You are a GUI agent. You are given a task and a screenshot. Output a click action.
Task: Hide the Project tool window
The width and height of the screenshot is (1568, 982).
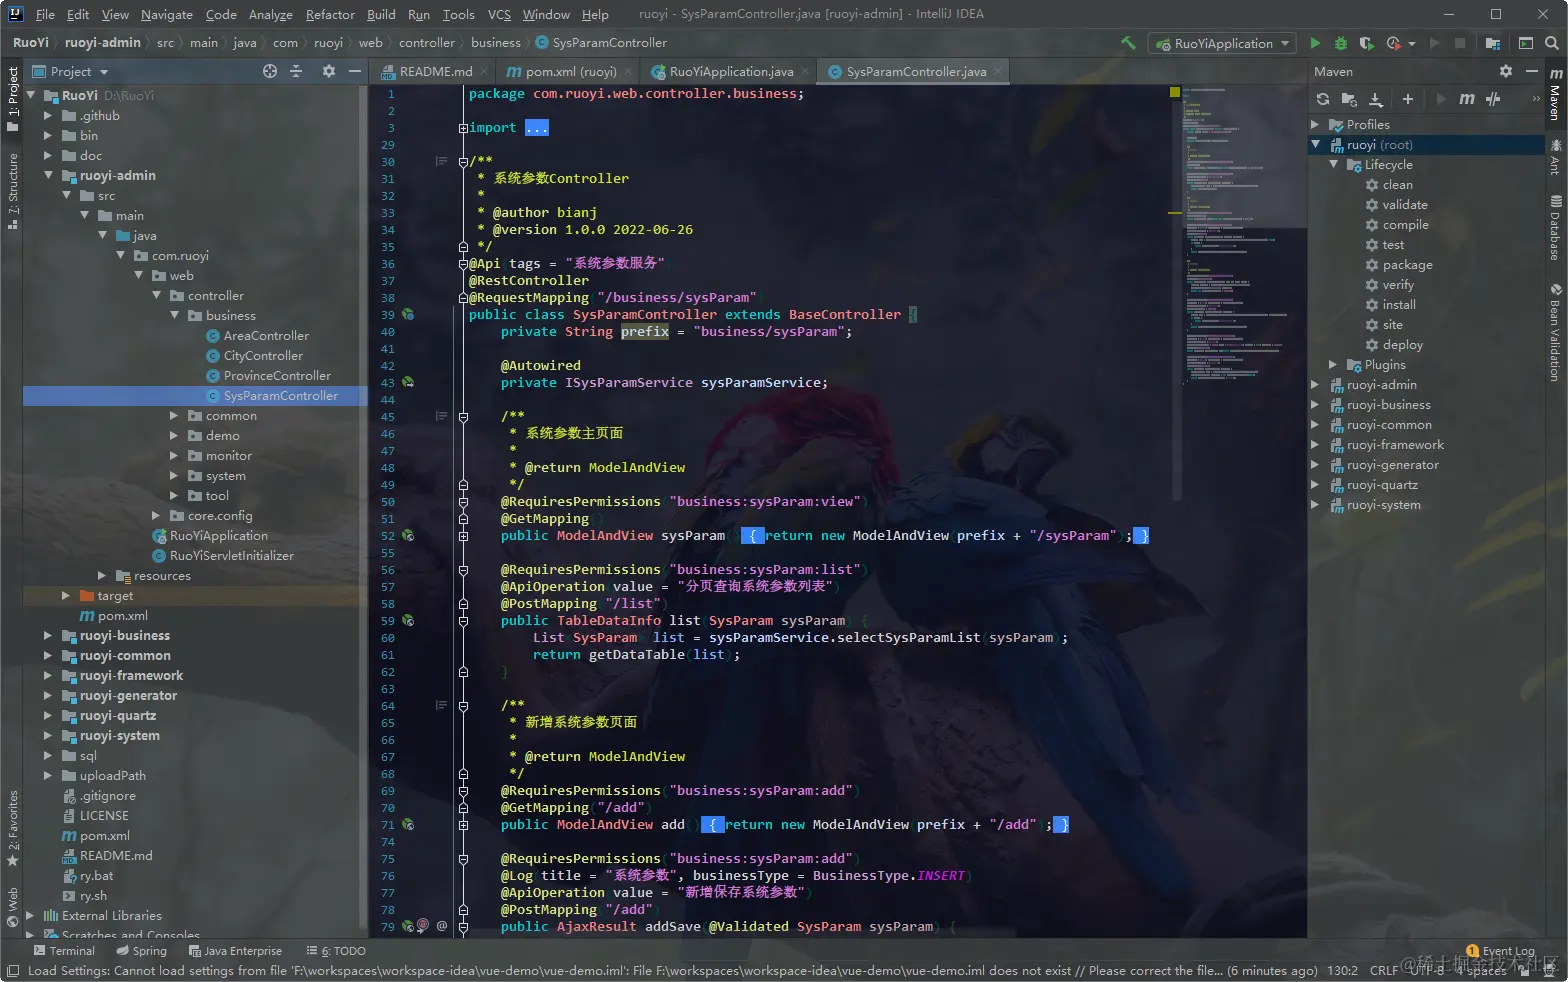354,71
